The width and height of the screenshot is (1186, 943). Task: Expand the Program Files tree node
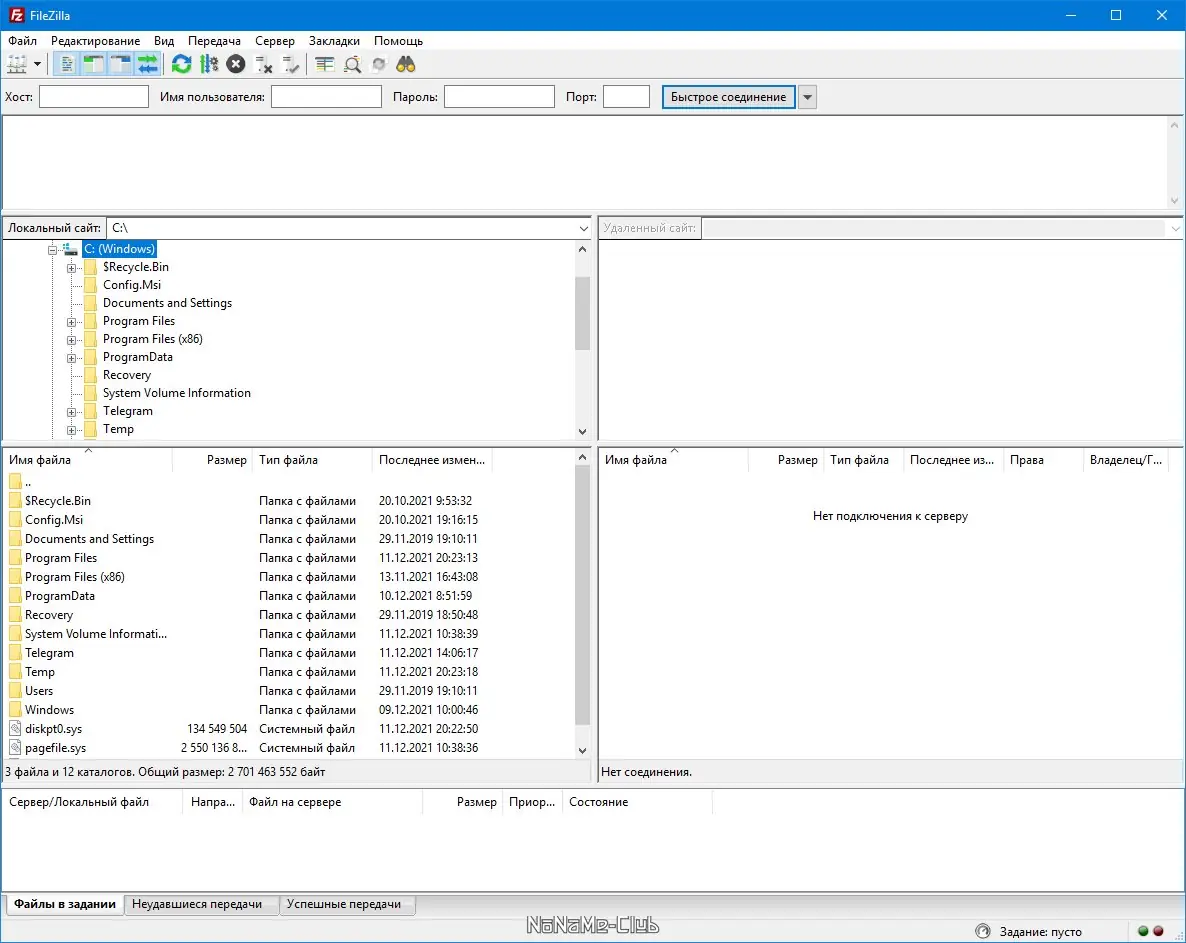click(71, 321)
